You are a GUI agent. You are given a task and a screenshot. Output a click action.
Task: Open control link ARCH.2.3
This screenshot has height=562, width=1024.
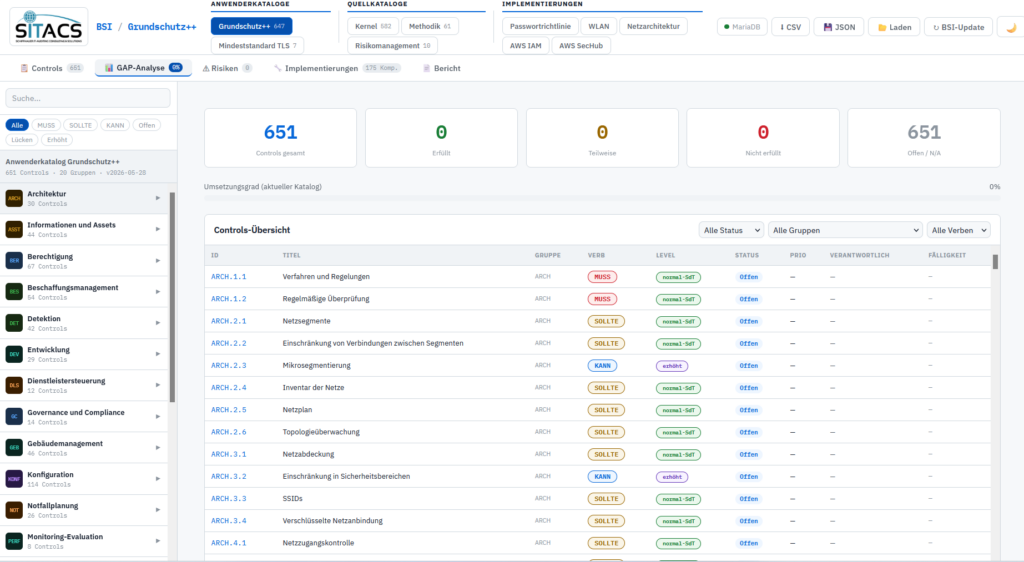[x=229, y=366]
